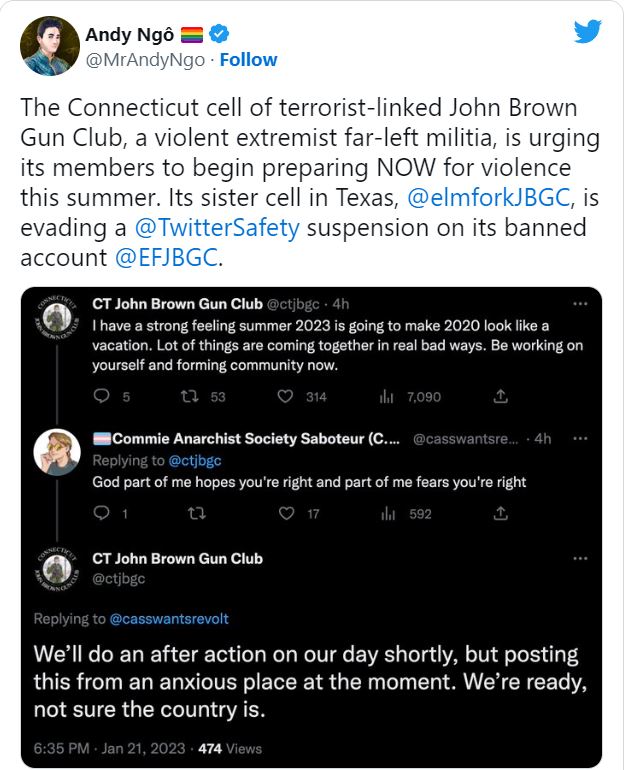This screenshot has height=770, width=626.
Task: Share the Commie Anarchist Society reply
Action: 501,514
